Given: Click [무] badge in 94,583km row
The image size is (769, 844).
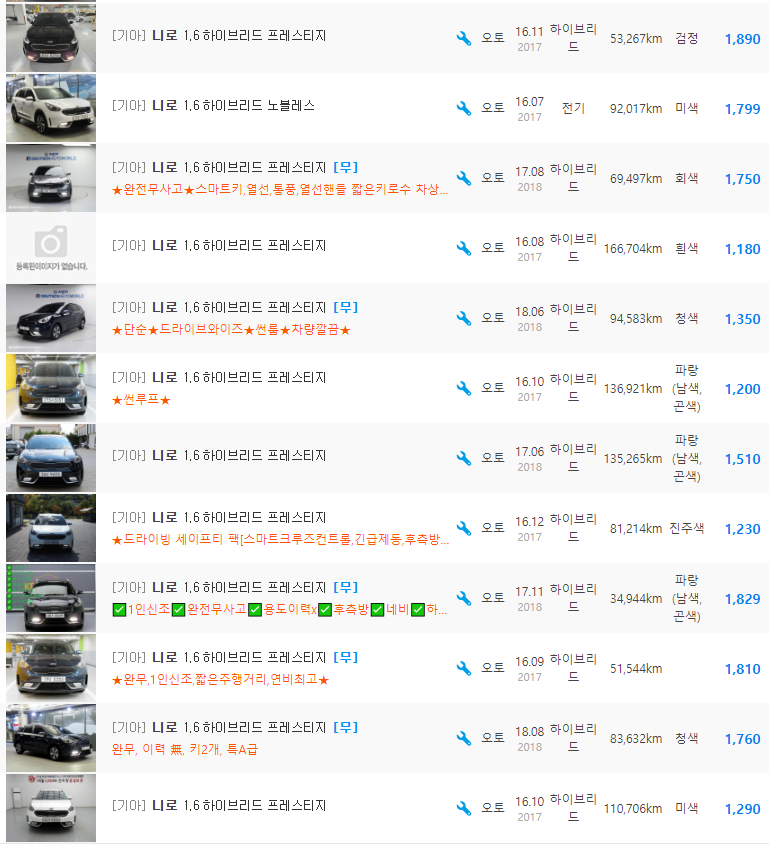Looking at the screenshot, I should pyautogui.click(x=345, y=307).
